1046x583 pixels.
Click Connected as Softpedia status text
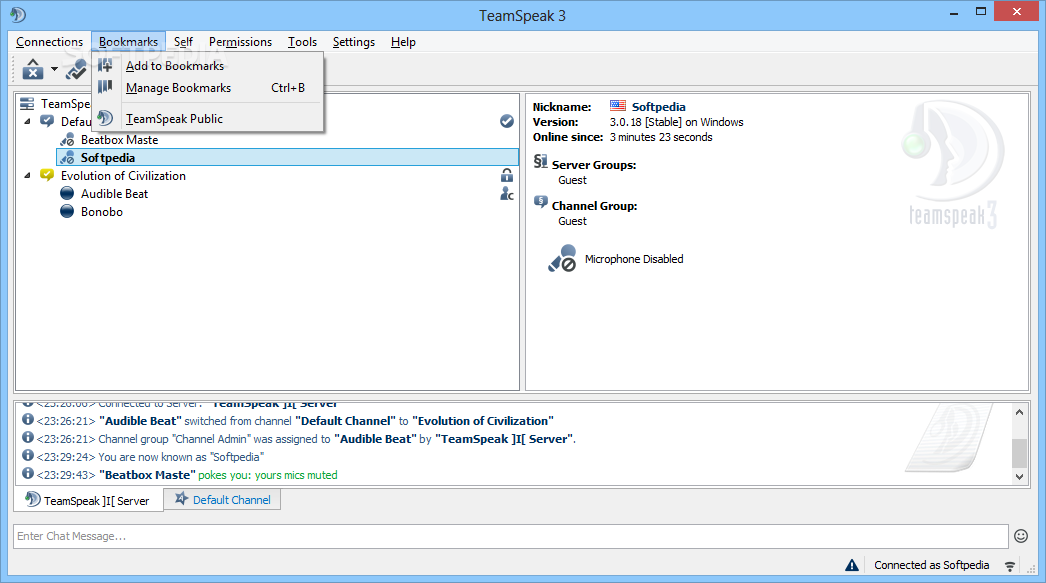[x=931, y=565]
